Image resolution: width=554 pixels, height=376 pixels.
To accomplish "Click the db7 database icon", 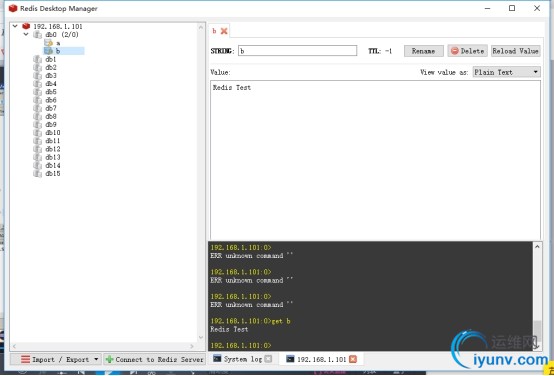I will [x=37, y=108].
